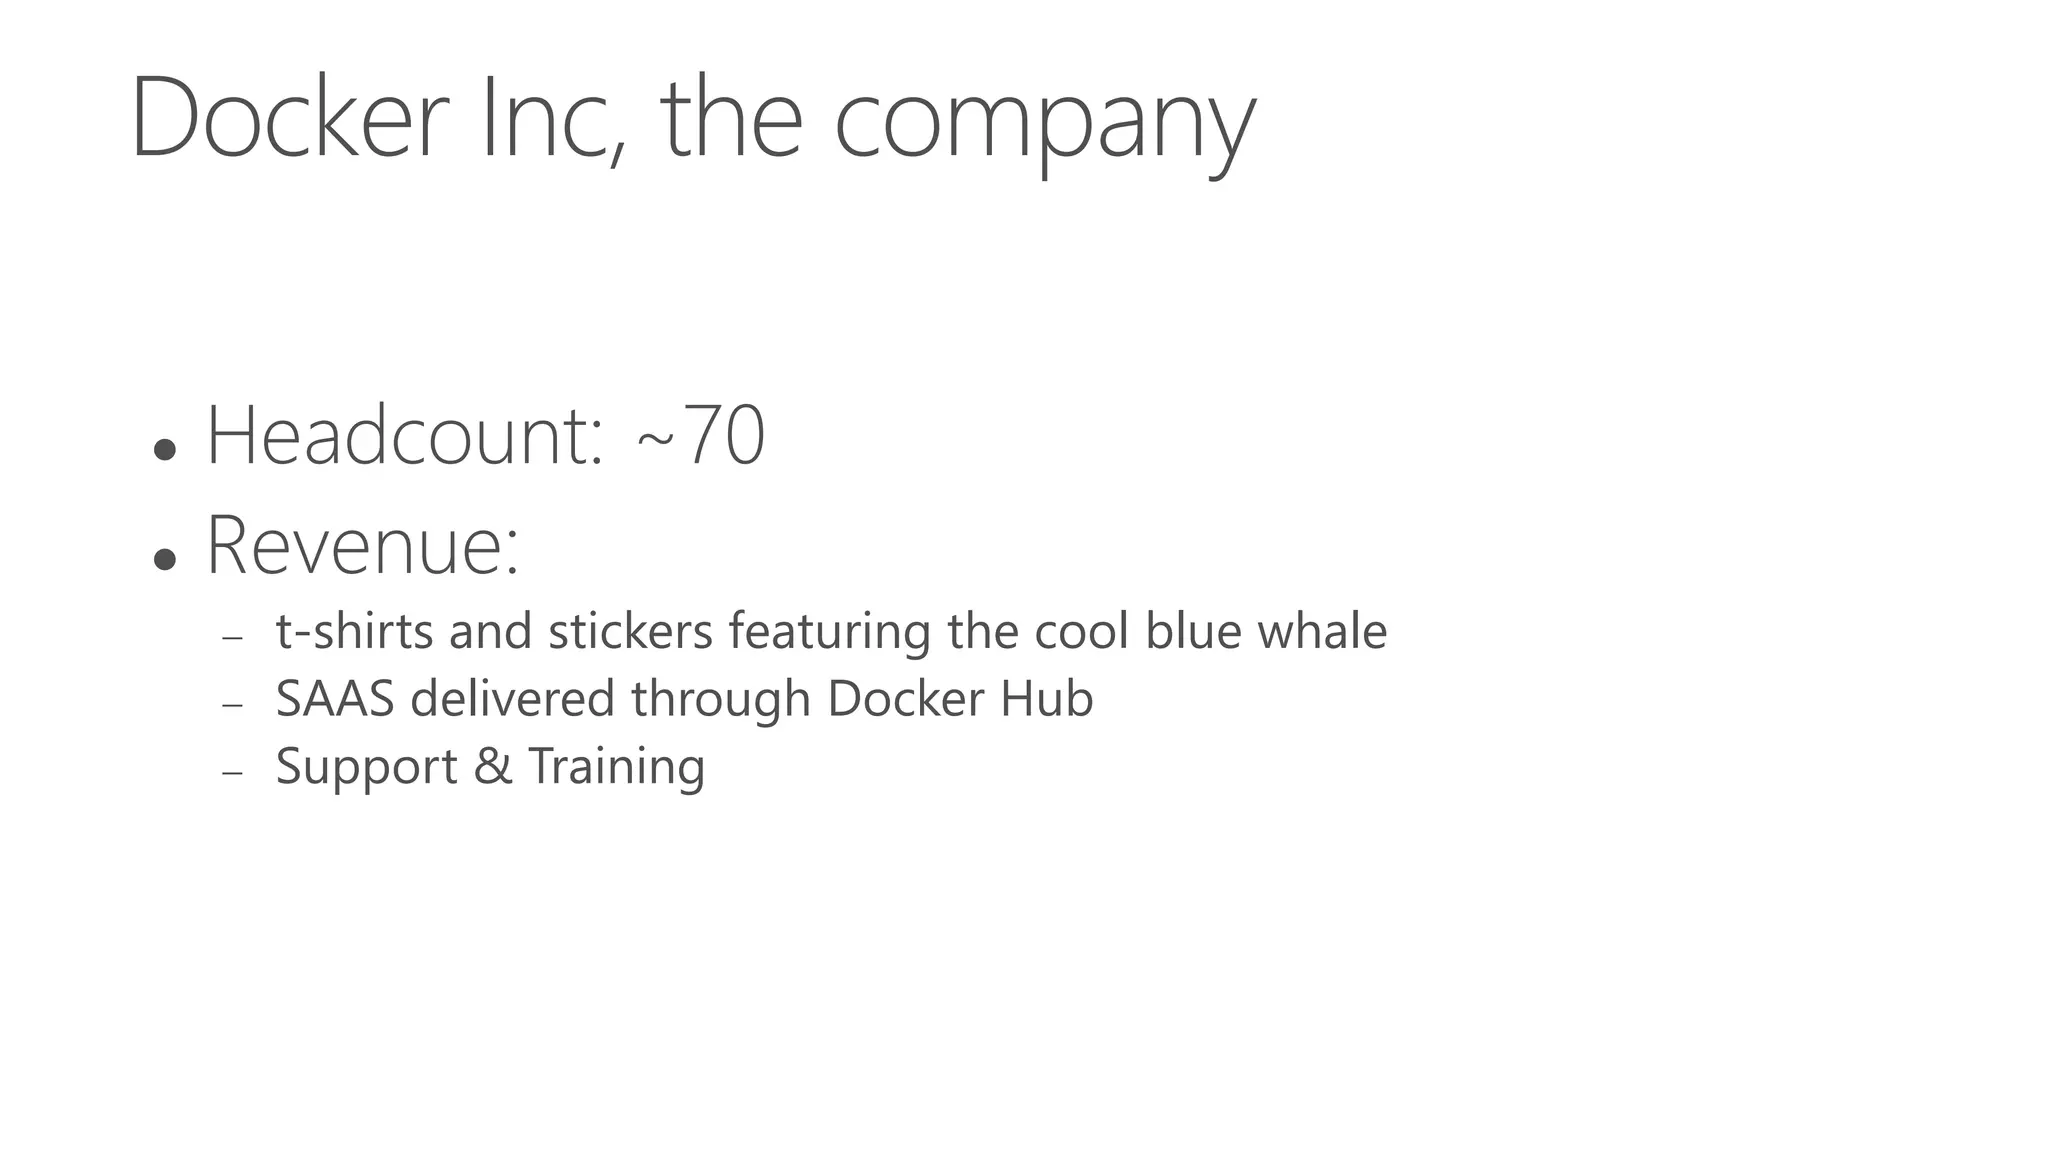Click the ampersand in "Support & Training"

pyautogui.click(x=492, y=767)
